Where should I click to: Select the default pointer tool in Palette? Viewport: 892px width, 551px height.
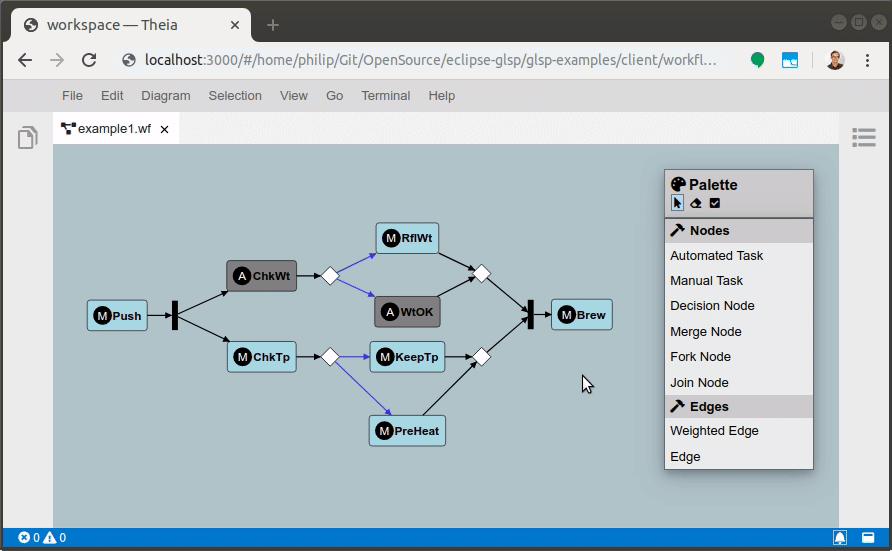677,203
